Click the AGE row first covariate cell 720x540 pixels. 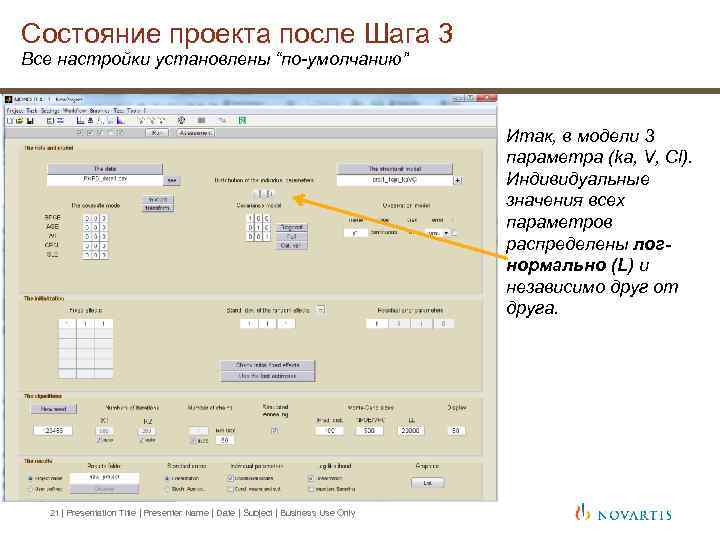(86, 227)
